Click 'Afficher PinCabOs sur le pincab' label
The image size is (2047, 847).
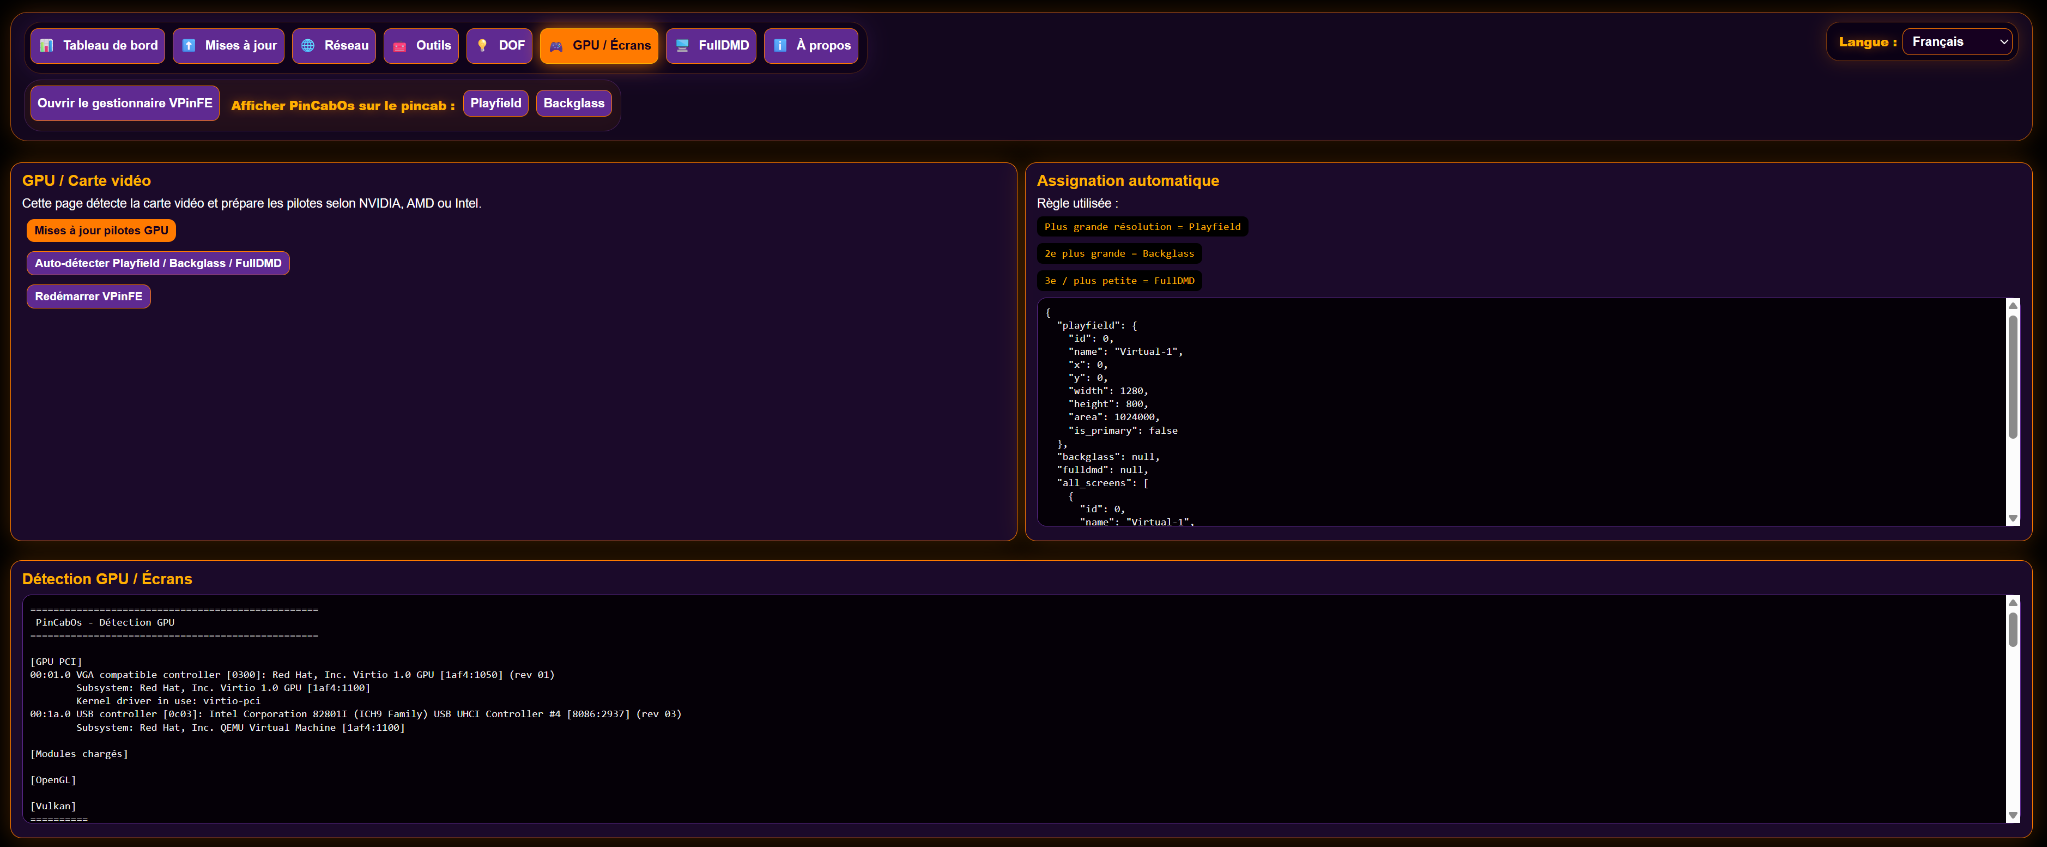343,106
